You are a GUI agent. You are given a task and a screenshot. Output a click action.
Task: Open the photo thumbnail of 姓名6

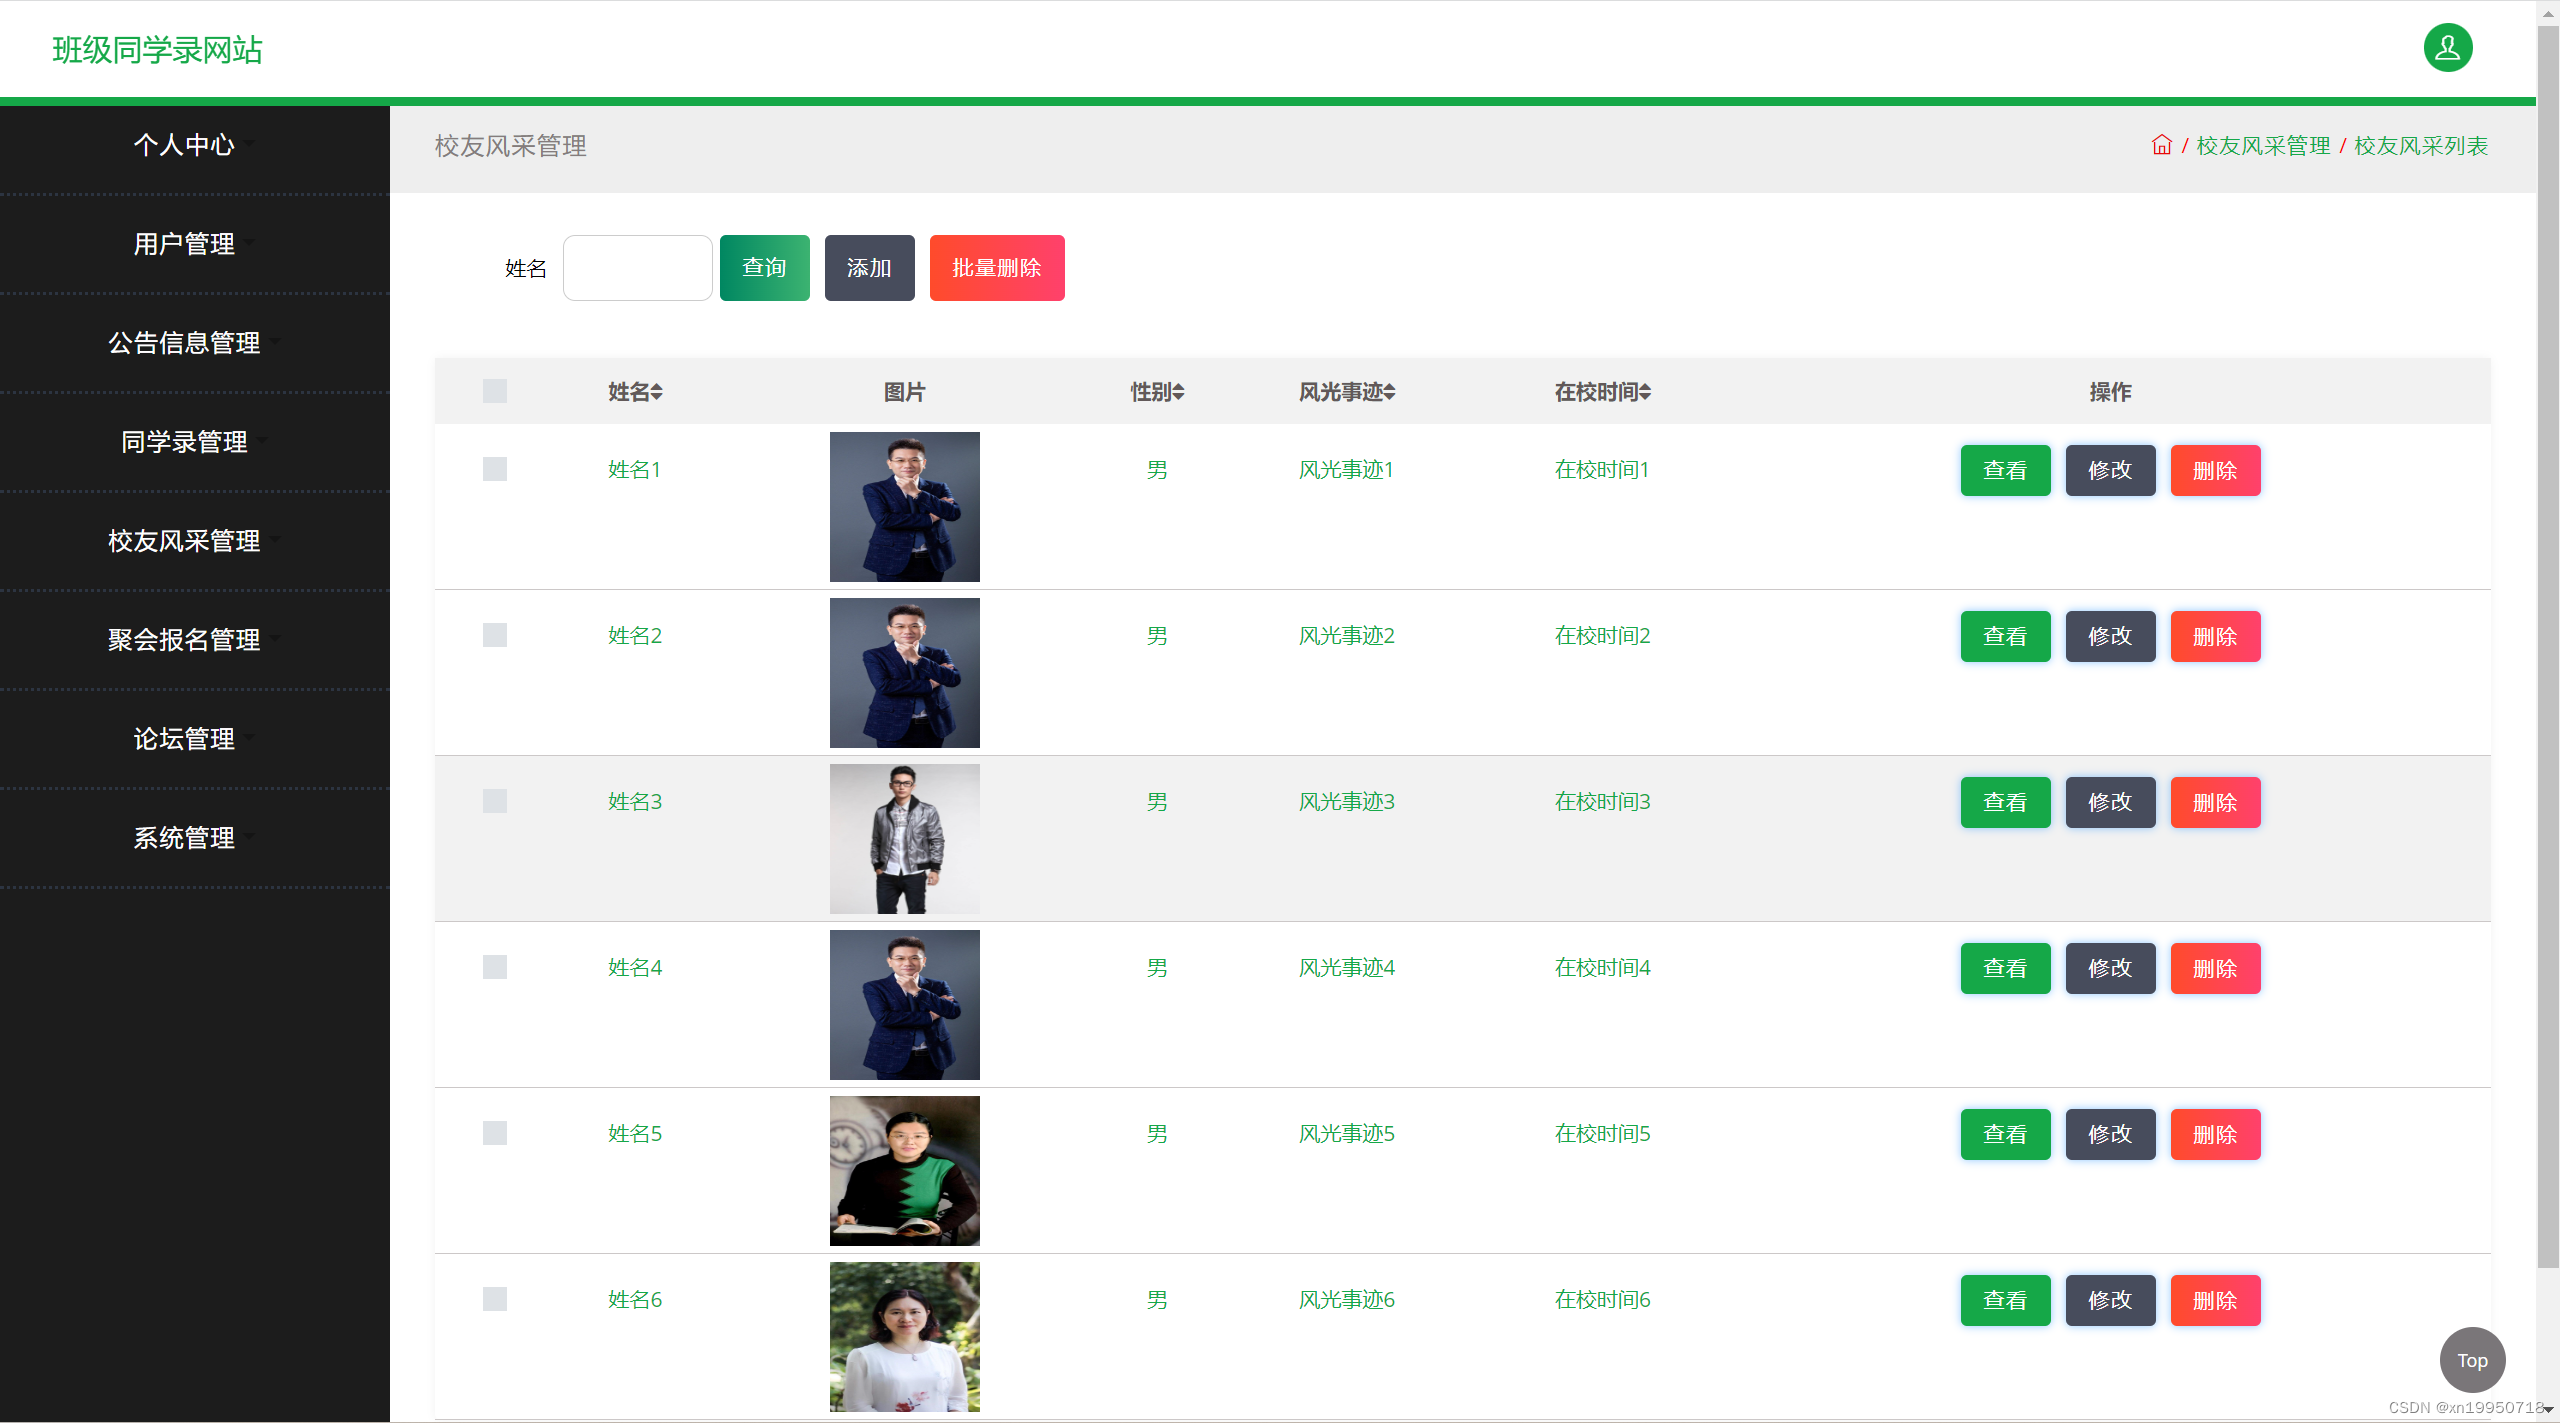904,1337
